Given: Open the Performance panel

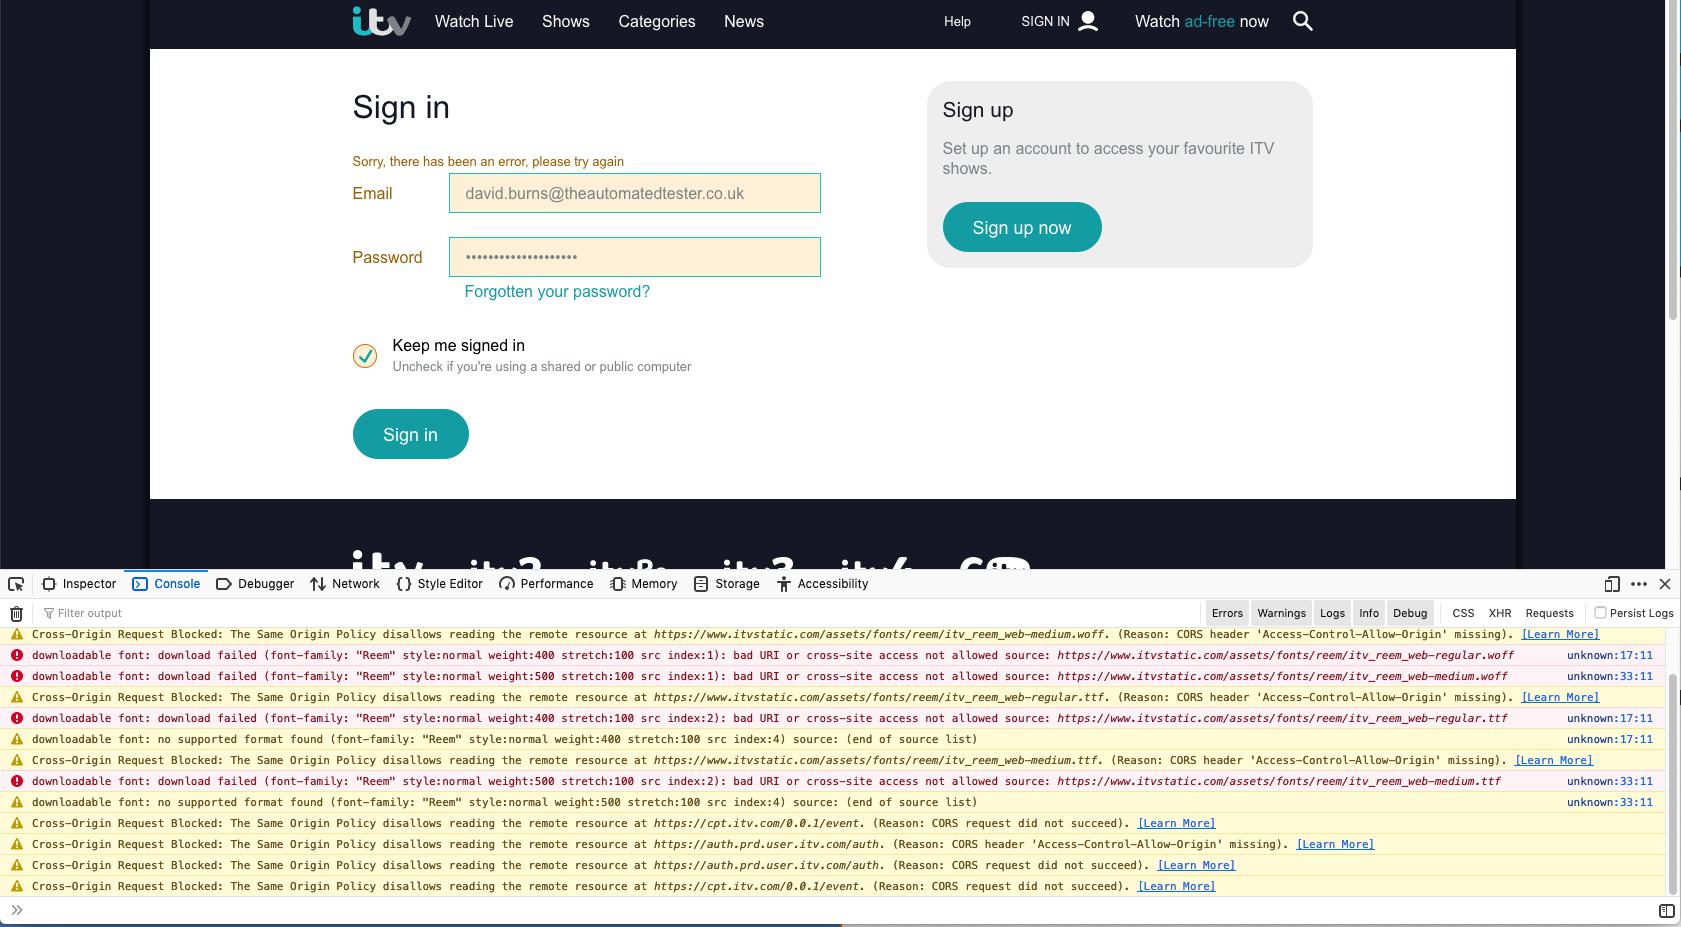Looking at the screenshot, I should tap(547, 583).
